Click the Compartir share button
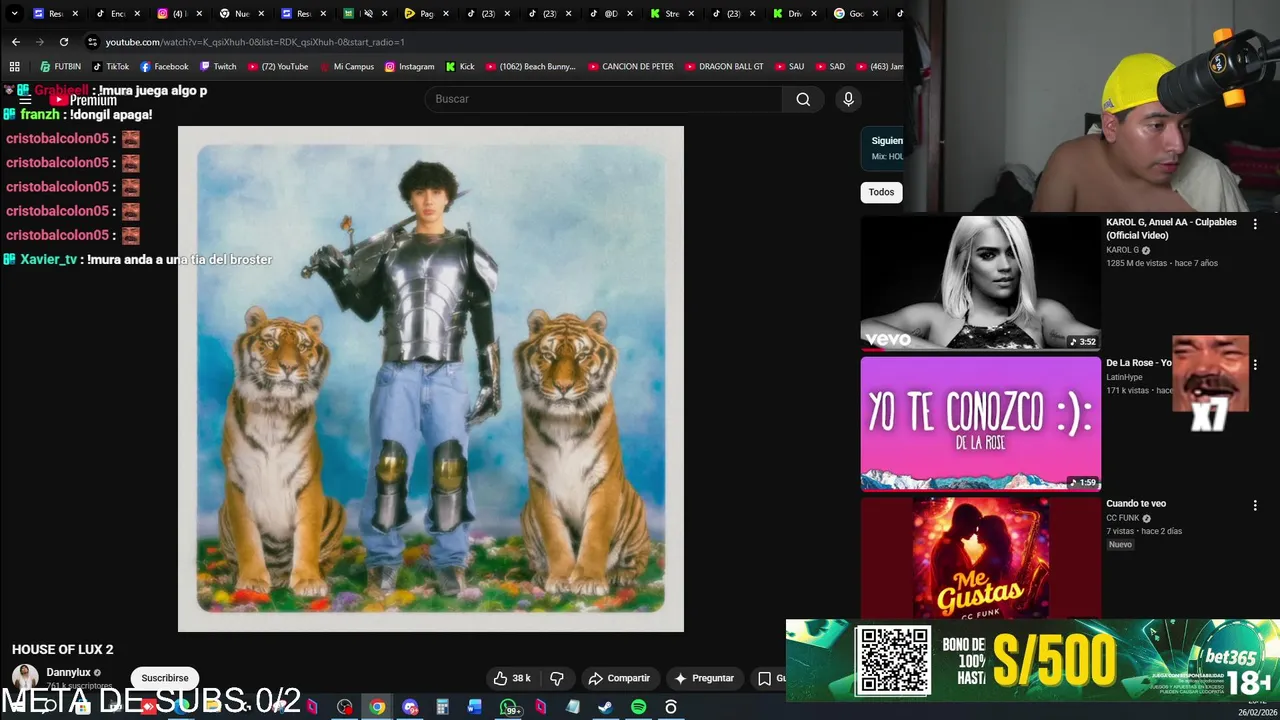 pyautogui.click(x=619, y=678)
